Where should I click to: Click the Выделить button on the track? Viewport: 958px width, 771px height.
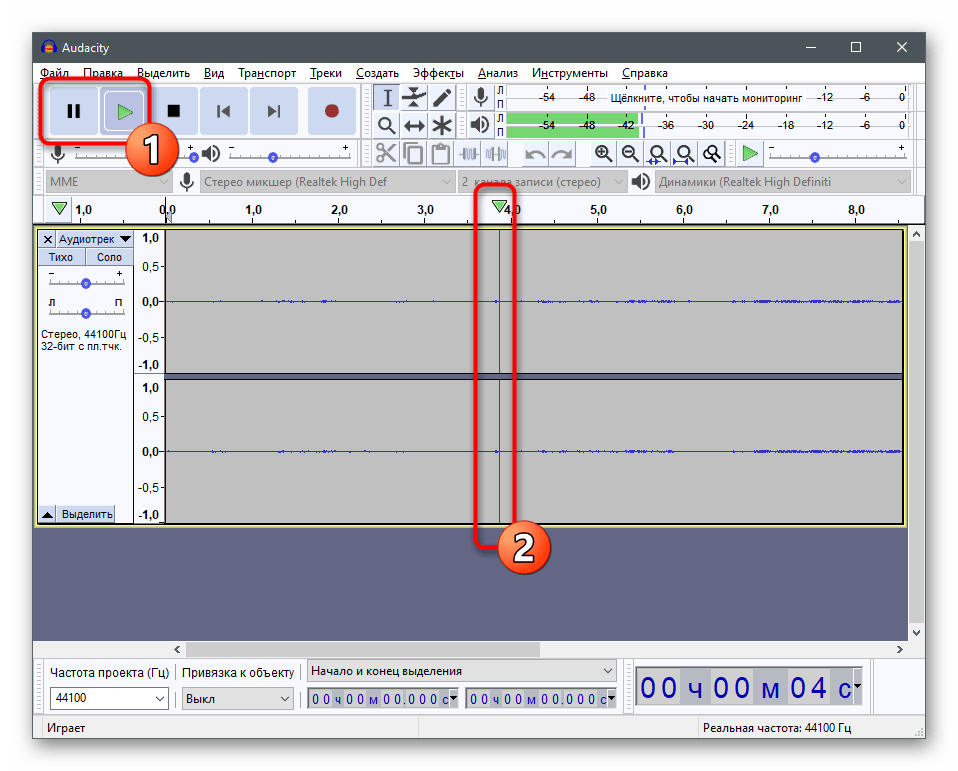[x=87, y=514]
